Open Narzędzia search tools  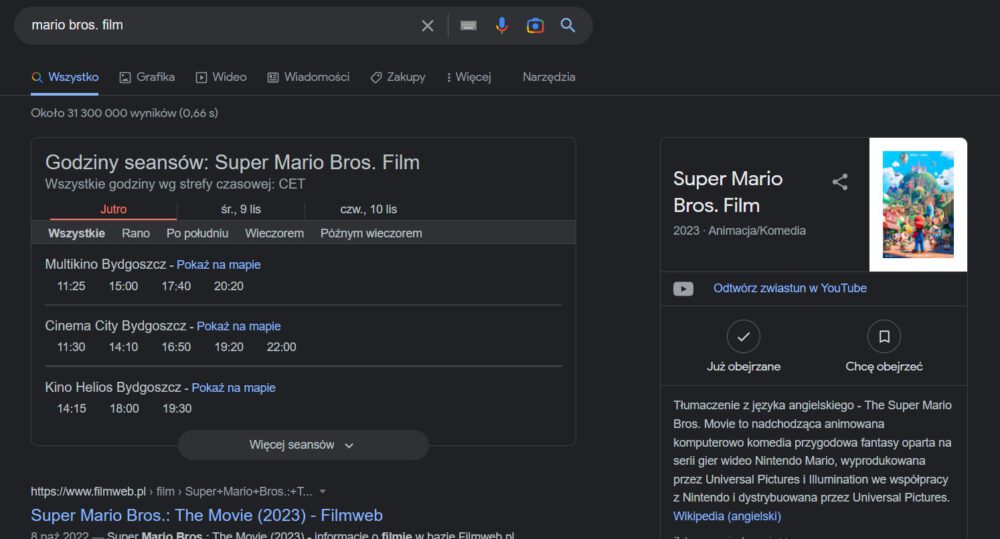(548, 77)
